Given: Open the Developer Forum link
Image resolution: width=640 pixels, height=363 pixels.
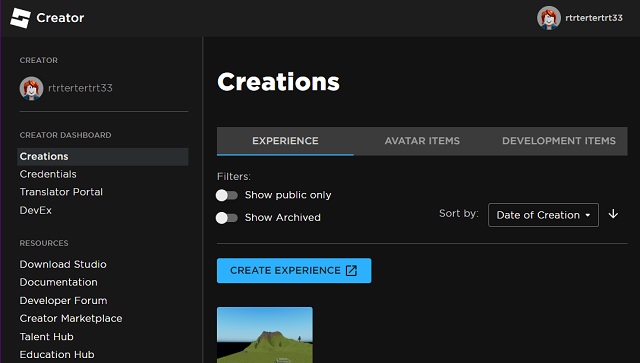Looking at the screenshot, I should [x=63, y=301].
